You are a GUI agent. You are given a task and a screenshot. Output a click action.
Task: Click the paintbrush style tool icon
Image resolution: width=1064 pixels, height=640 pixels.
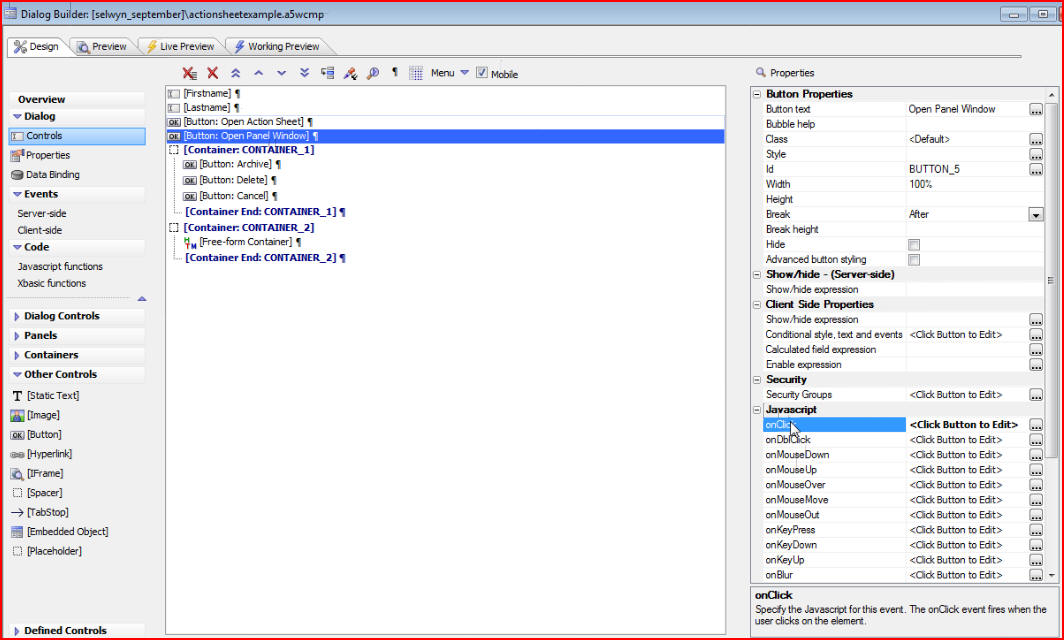(x=350, y=73)
